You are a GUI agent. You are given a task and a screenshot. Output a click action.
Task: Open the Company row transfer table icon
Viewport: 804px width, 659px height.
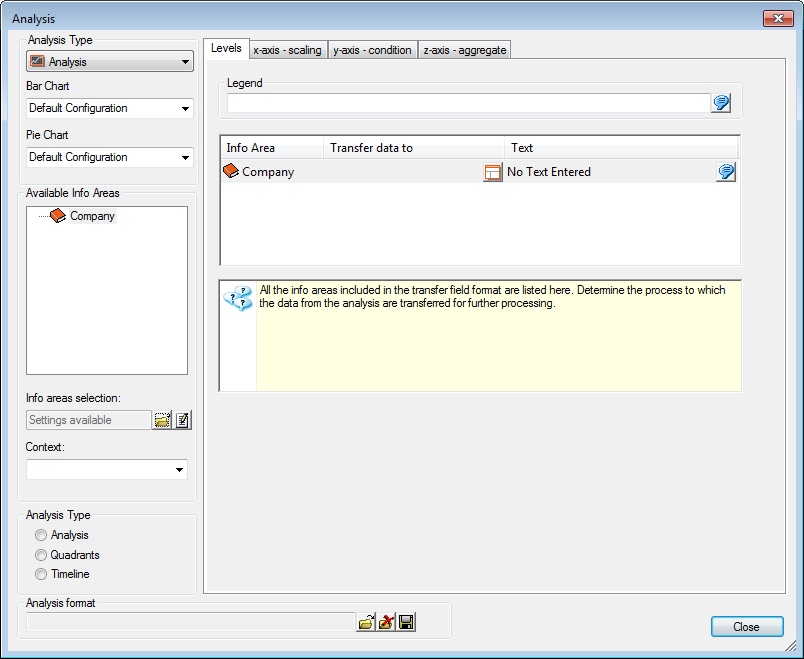pos(492,172)
